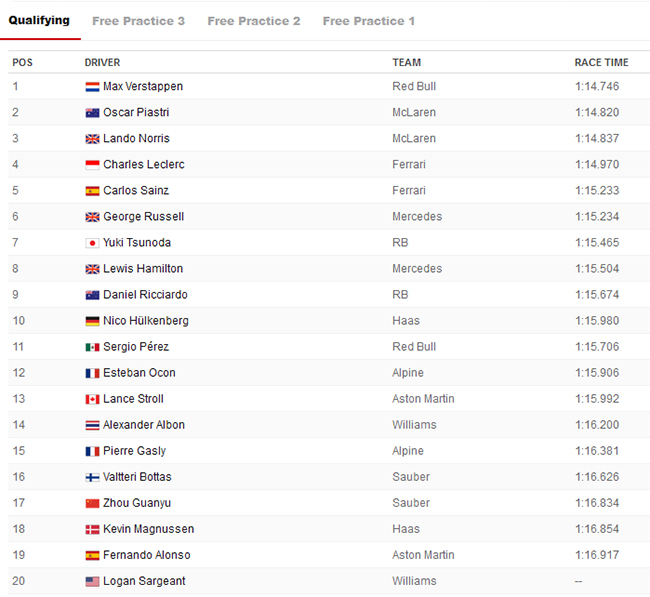
Task: Click the Mexican flag next to Sergio Pérez
Action: coord(92,347)
